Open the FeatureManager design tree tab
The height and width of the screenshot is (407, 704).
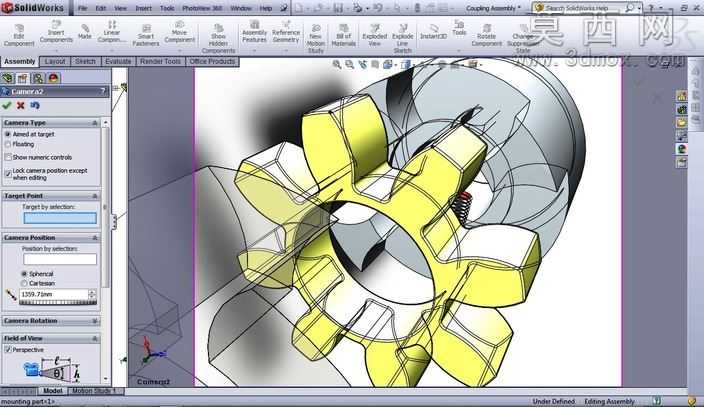pos(8,78)
